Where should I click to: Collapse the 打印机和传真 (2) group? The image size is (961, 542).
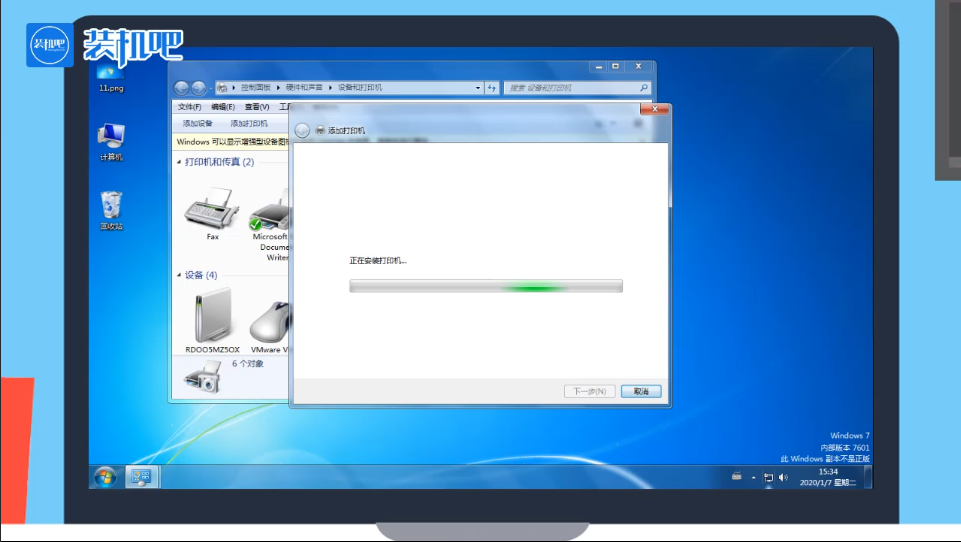click(180, 162)
